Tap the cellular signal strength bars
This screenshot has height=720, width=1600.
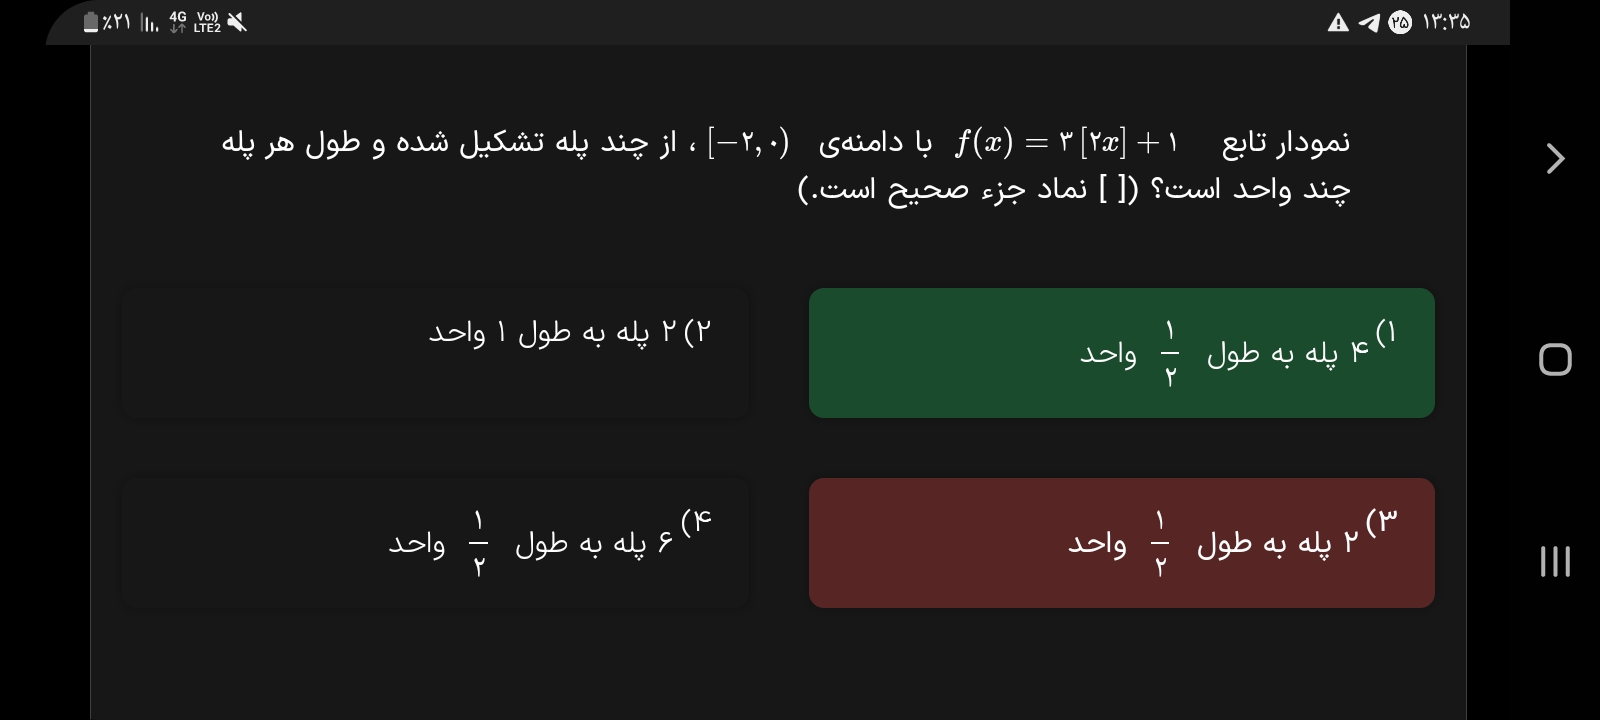click(x=149, y=23)
